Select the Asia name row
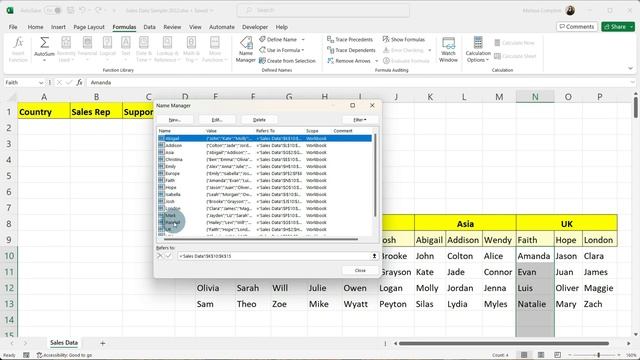The height and width of the screenshot is (360, 640). pos(264,152)
